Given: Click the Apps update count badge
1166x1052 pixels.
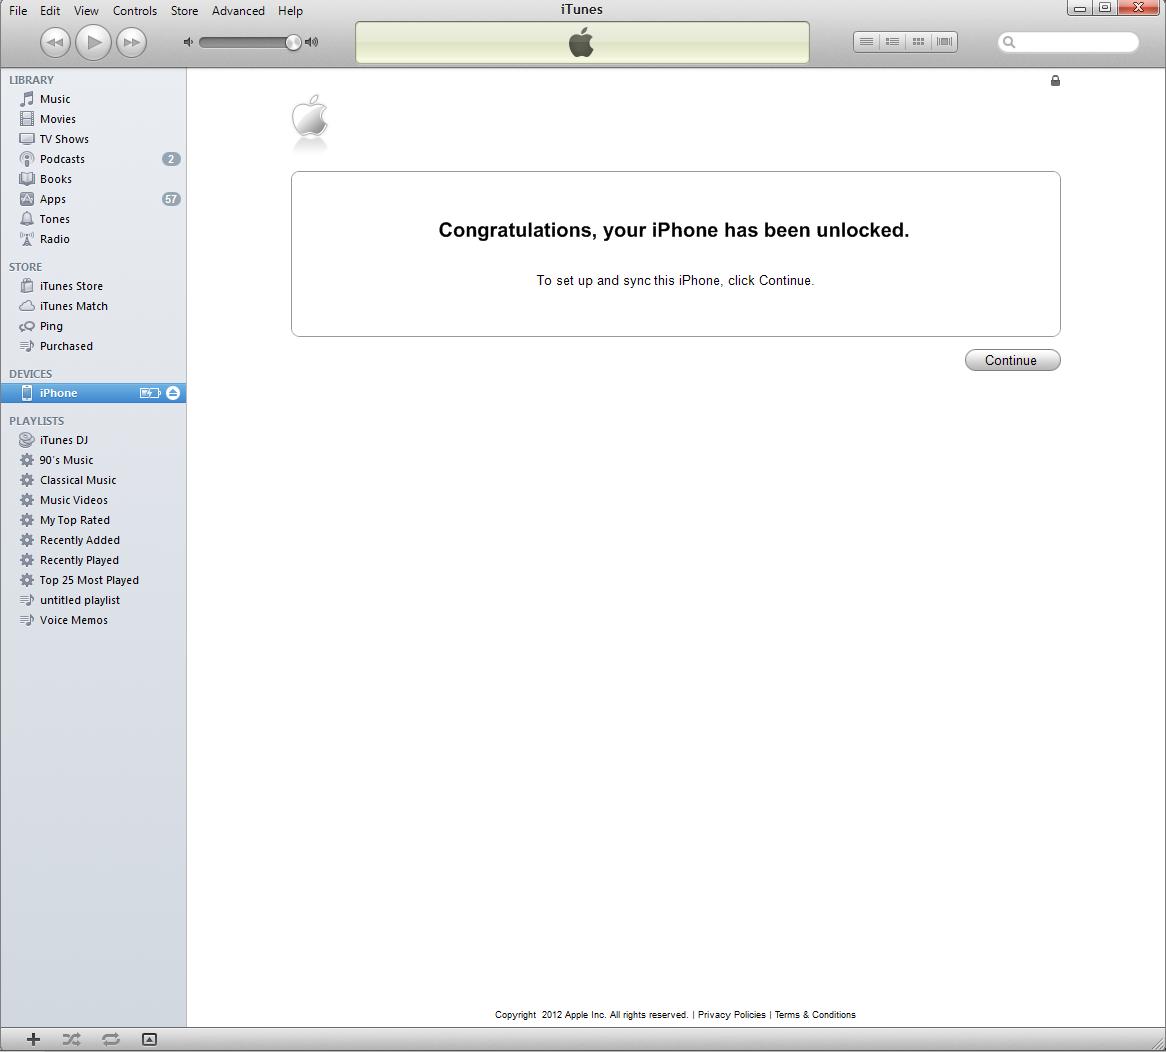Looking at the screenshot, I should (x=171, y=199).
